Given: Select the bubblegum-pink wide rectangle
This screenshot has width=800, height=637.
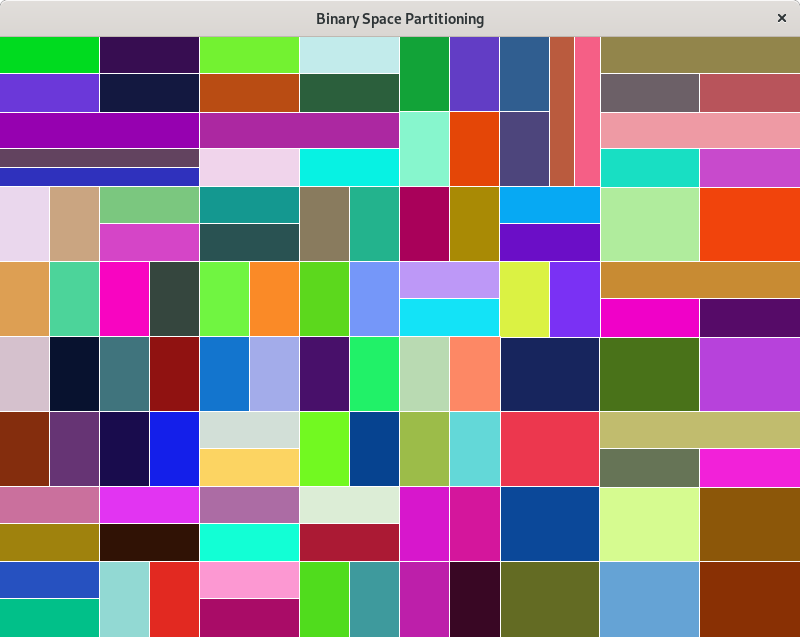Looking at the screenshot, I should [249, 579].
